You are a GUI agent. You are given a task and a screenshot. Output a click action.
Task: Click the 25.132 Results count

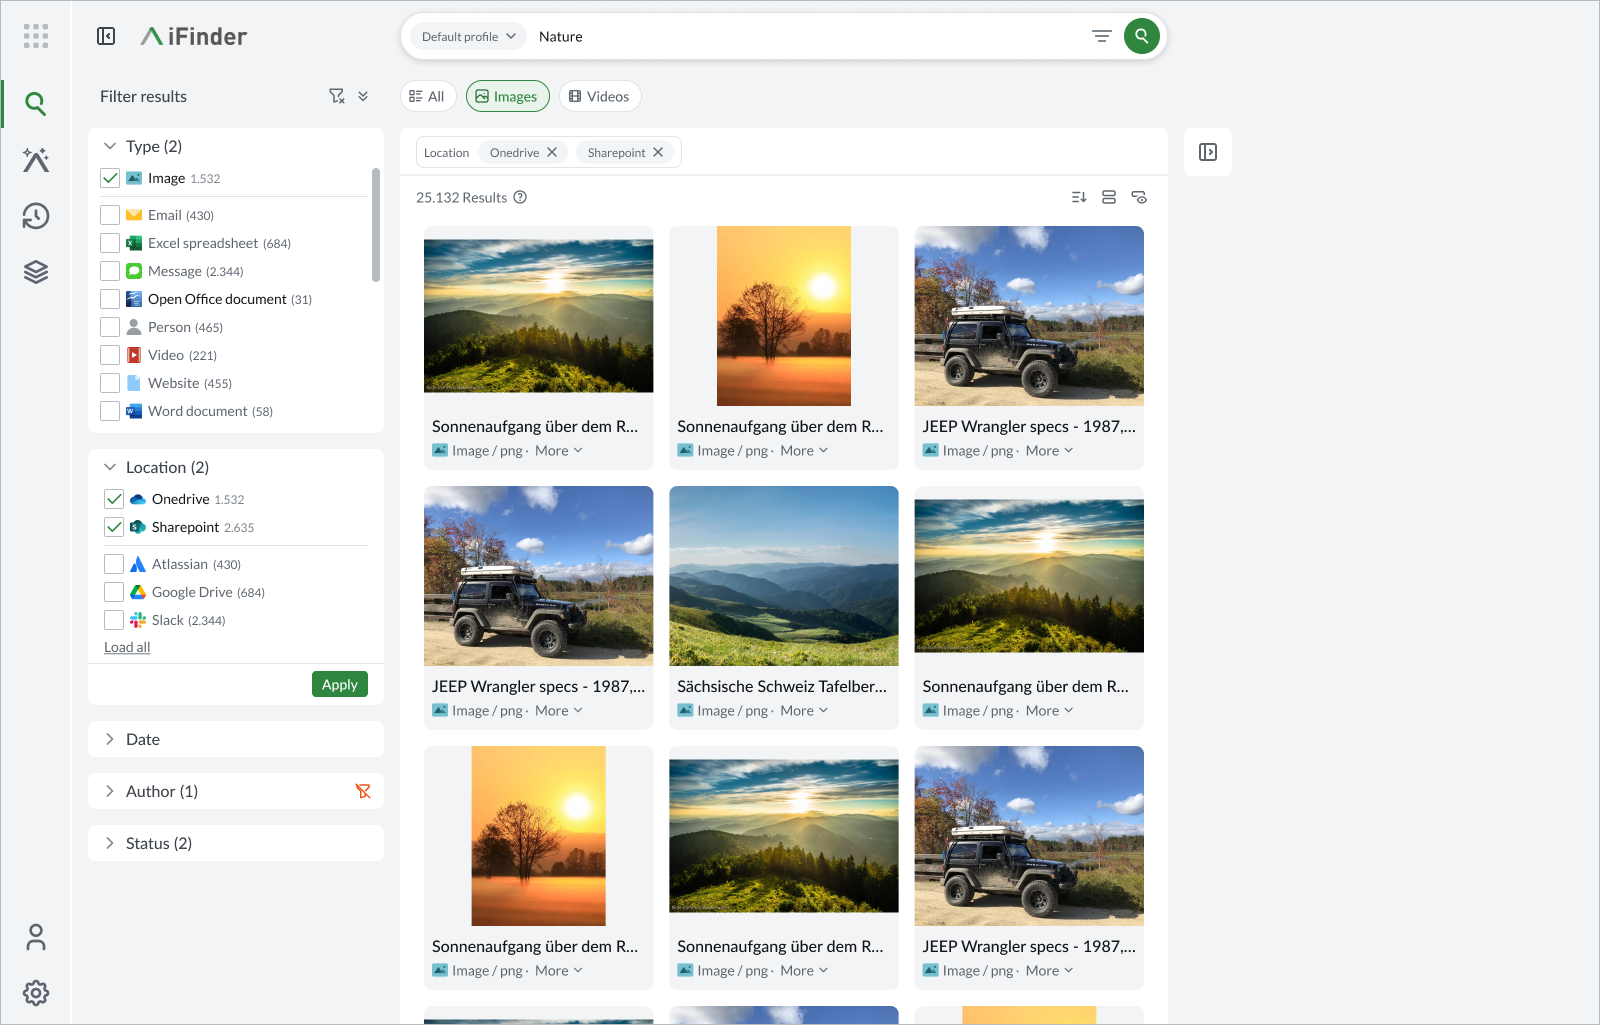tap(462, 197)
